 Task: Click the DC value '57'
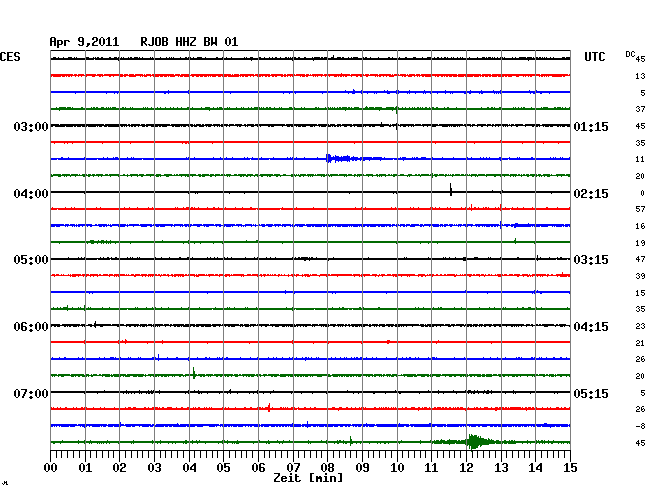[x=640, y=209]
